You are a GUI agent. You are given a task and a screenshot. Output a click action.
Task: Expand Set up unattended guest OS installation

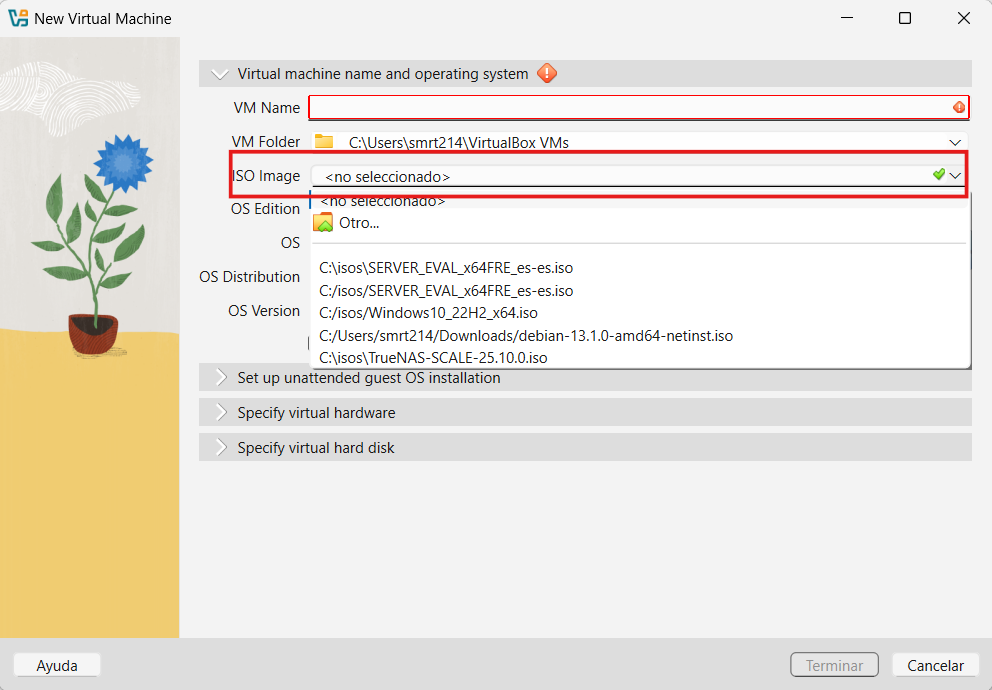(x=221, y=378)
